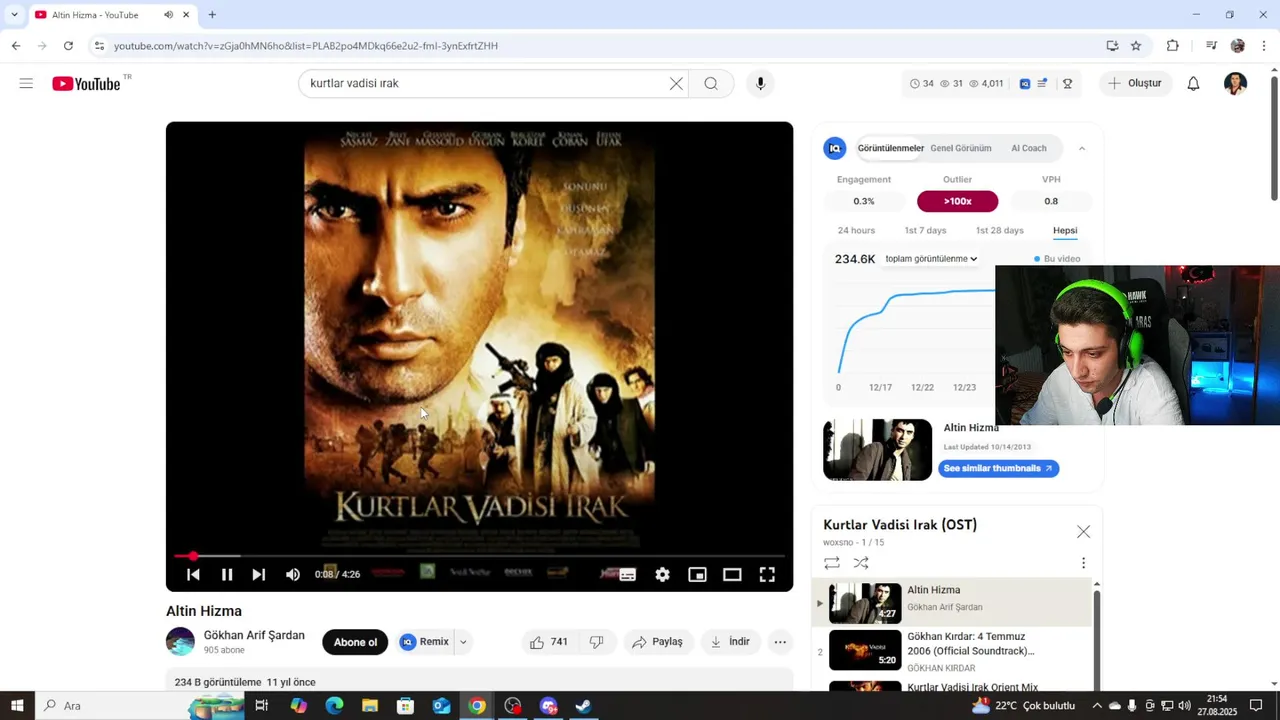The image size is (1280, 720).
Task: Open the toplam görüntülenme dropdown
Action: (x=931, y=259)
